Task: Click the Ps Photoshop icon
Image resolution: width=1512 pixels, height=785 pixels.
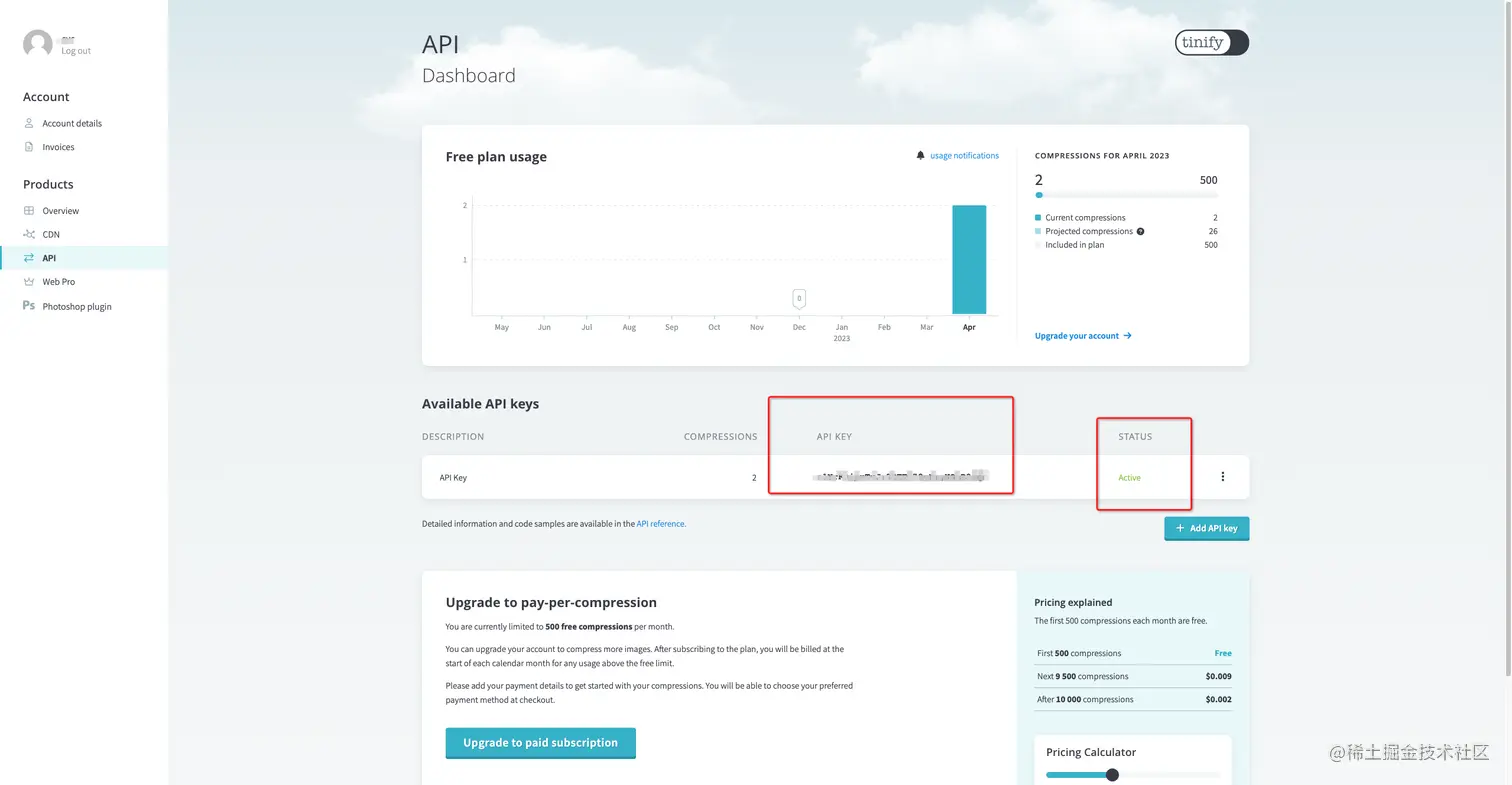Action: (x=29, y=306)
